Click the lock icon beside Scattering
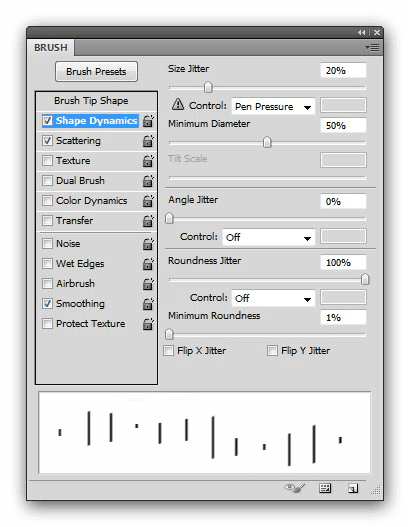 [x=148, y=141]
